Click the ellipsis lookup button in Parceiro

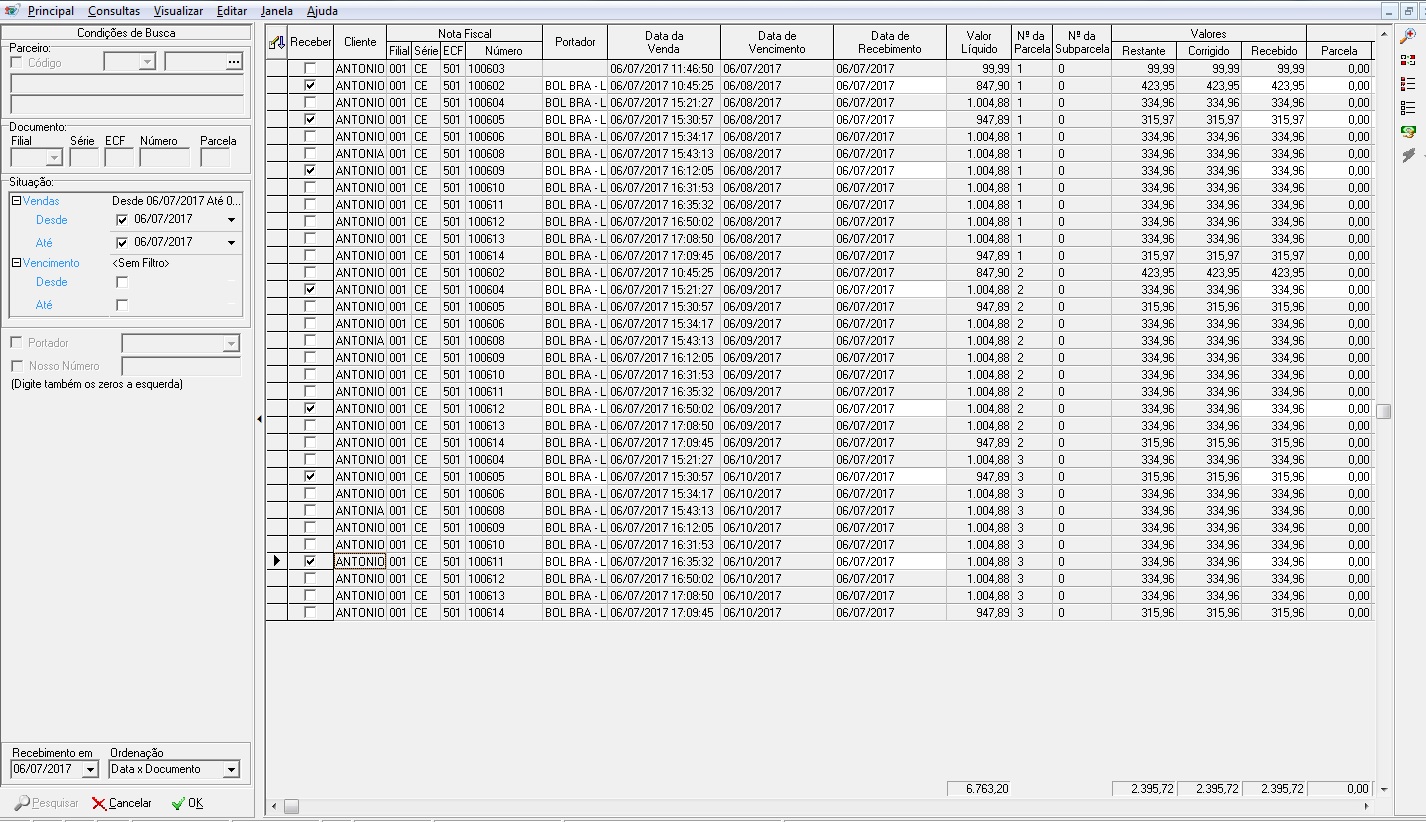pyautogui.click(x=234, y=62)
